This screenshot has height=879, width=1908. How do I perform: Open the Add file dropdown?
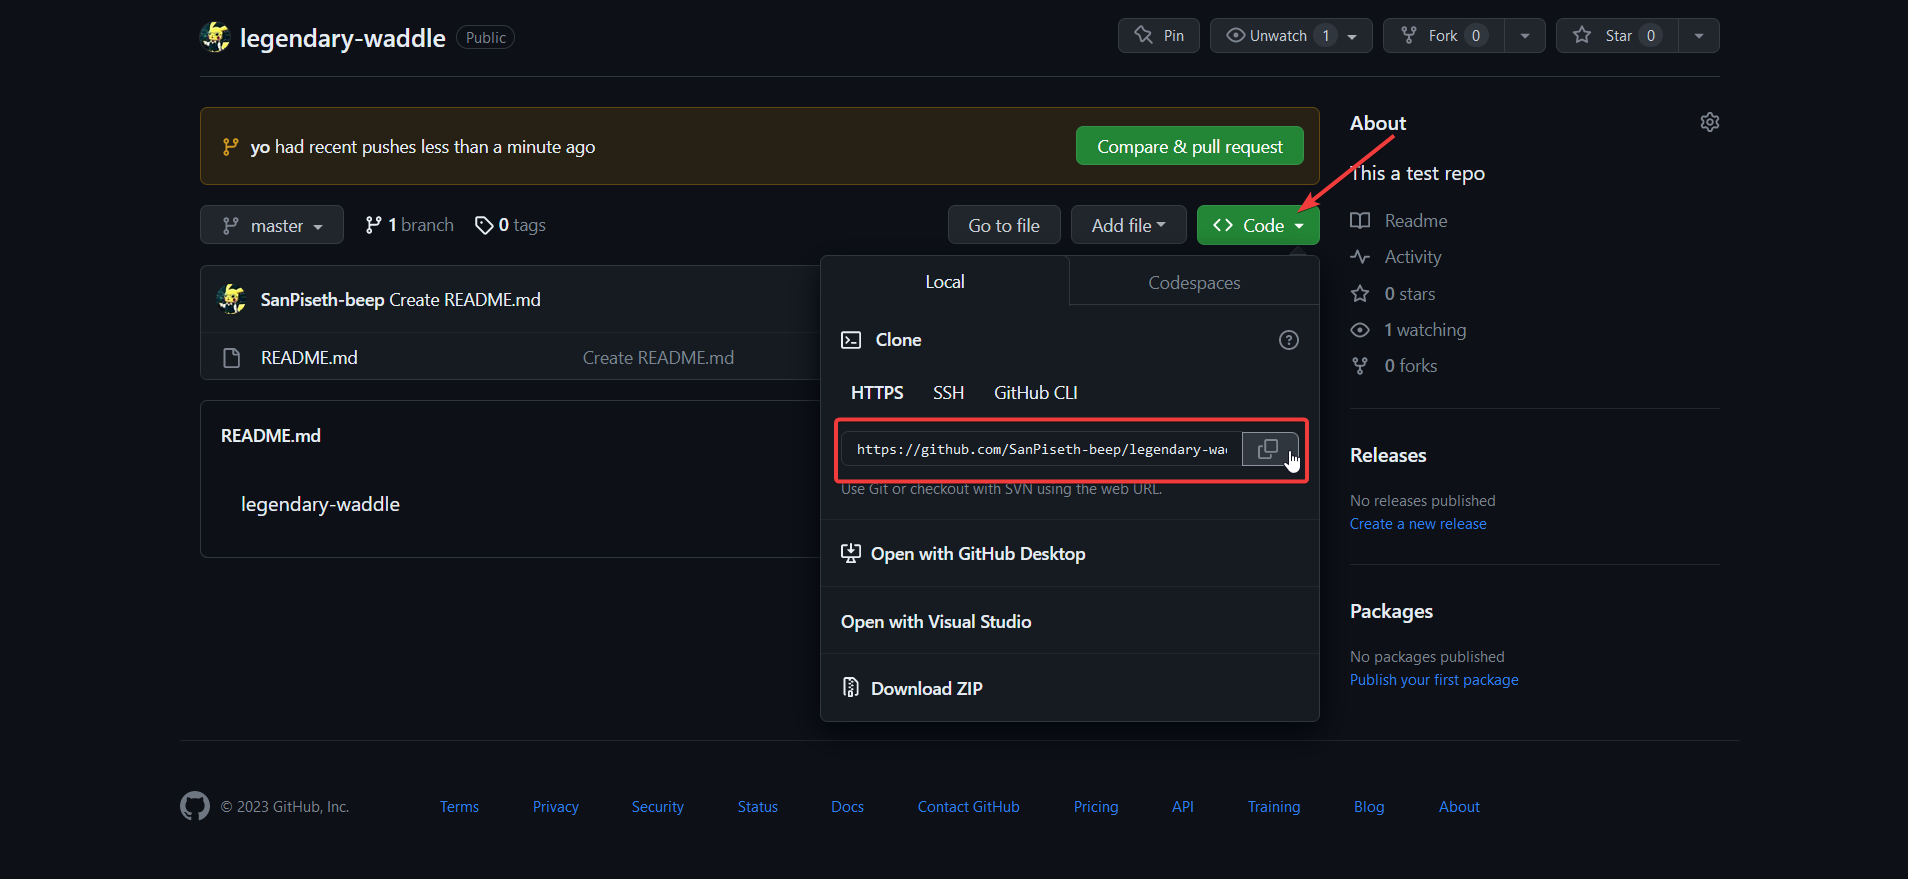point(1129,225)
